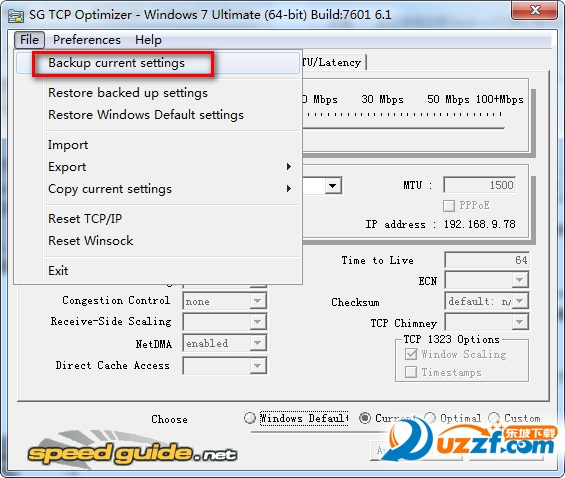Click the connection speed slider track
Viewport: 565px width, 478px height.
(x=404, y=128)
